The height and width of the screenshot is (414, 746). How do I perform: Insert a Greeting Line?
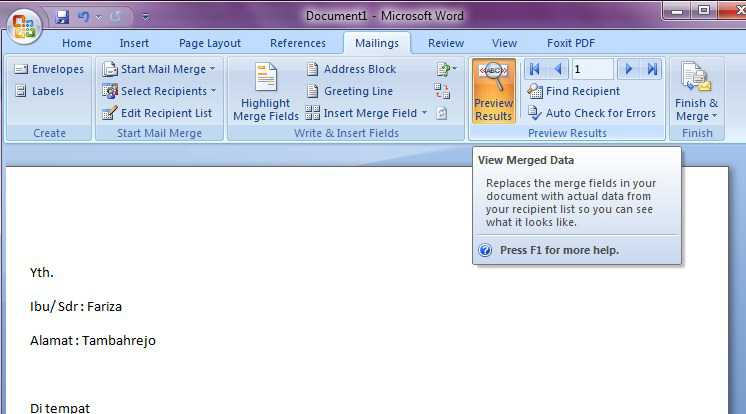(350, 91)
